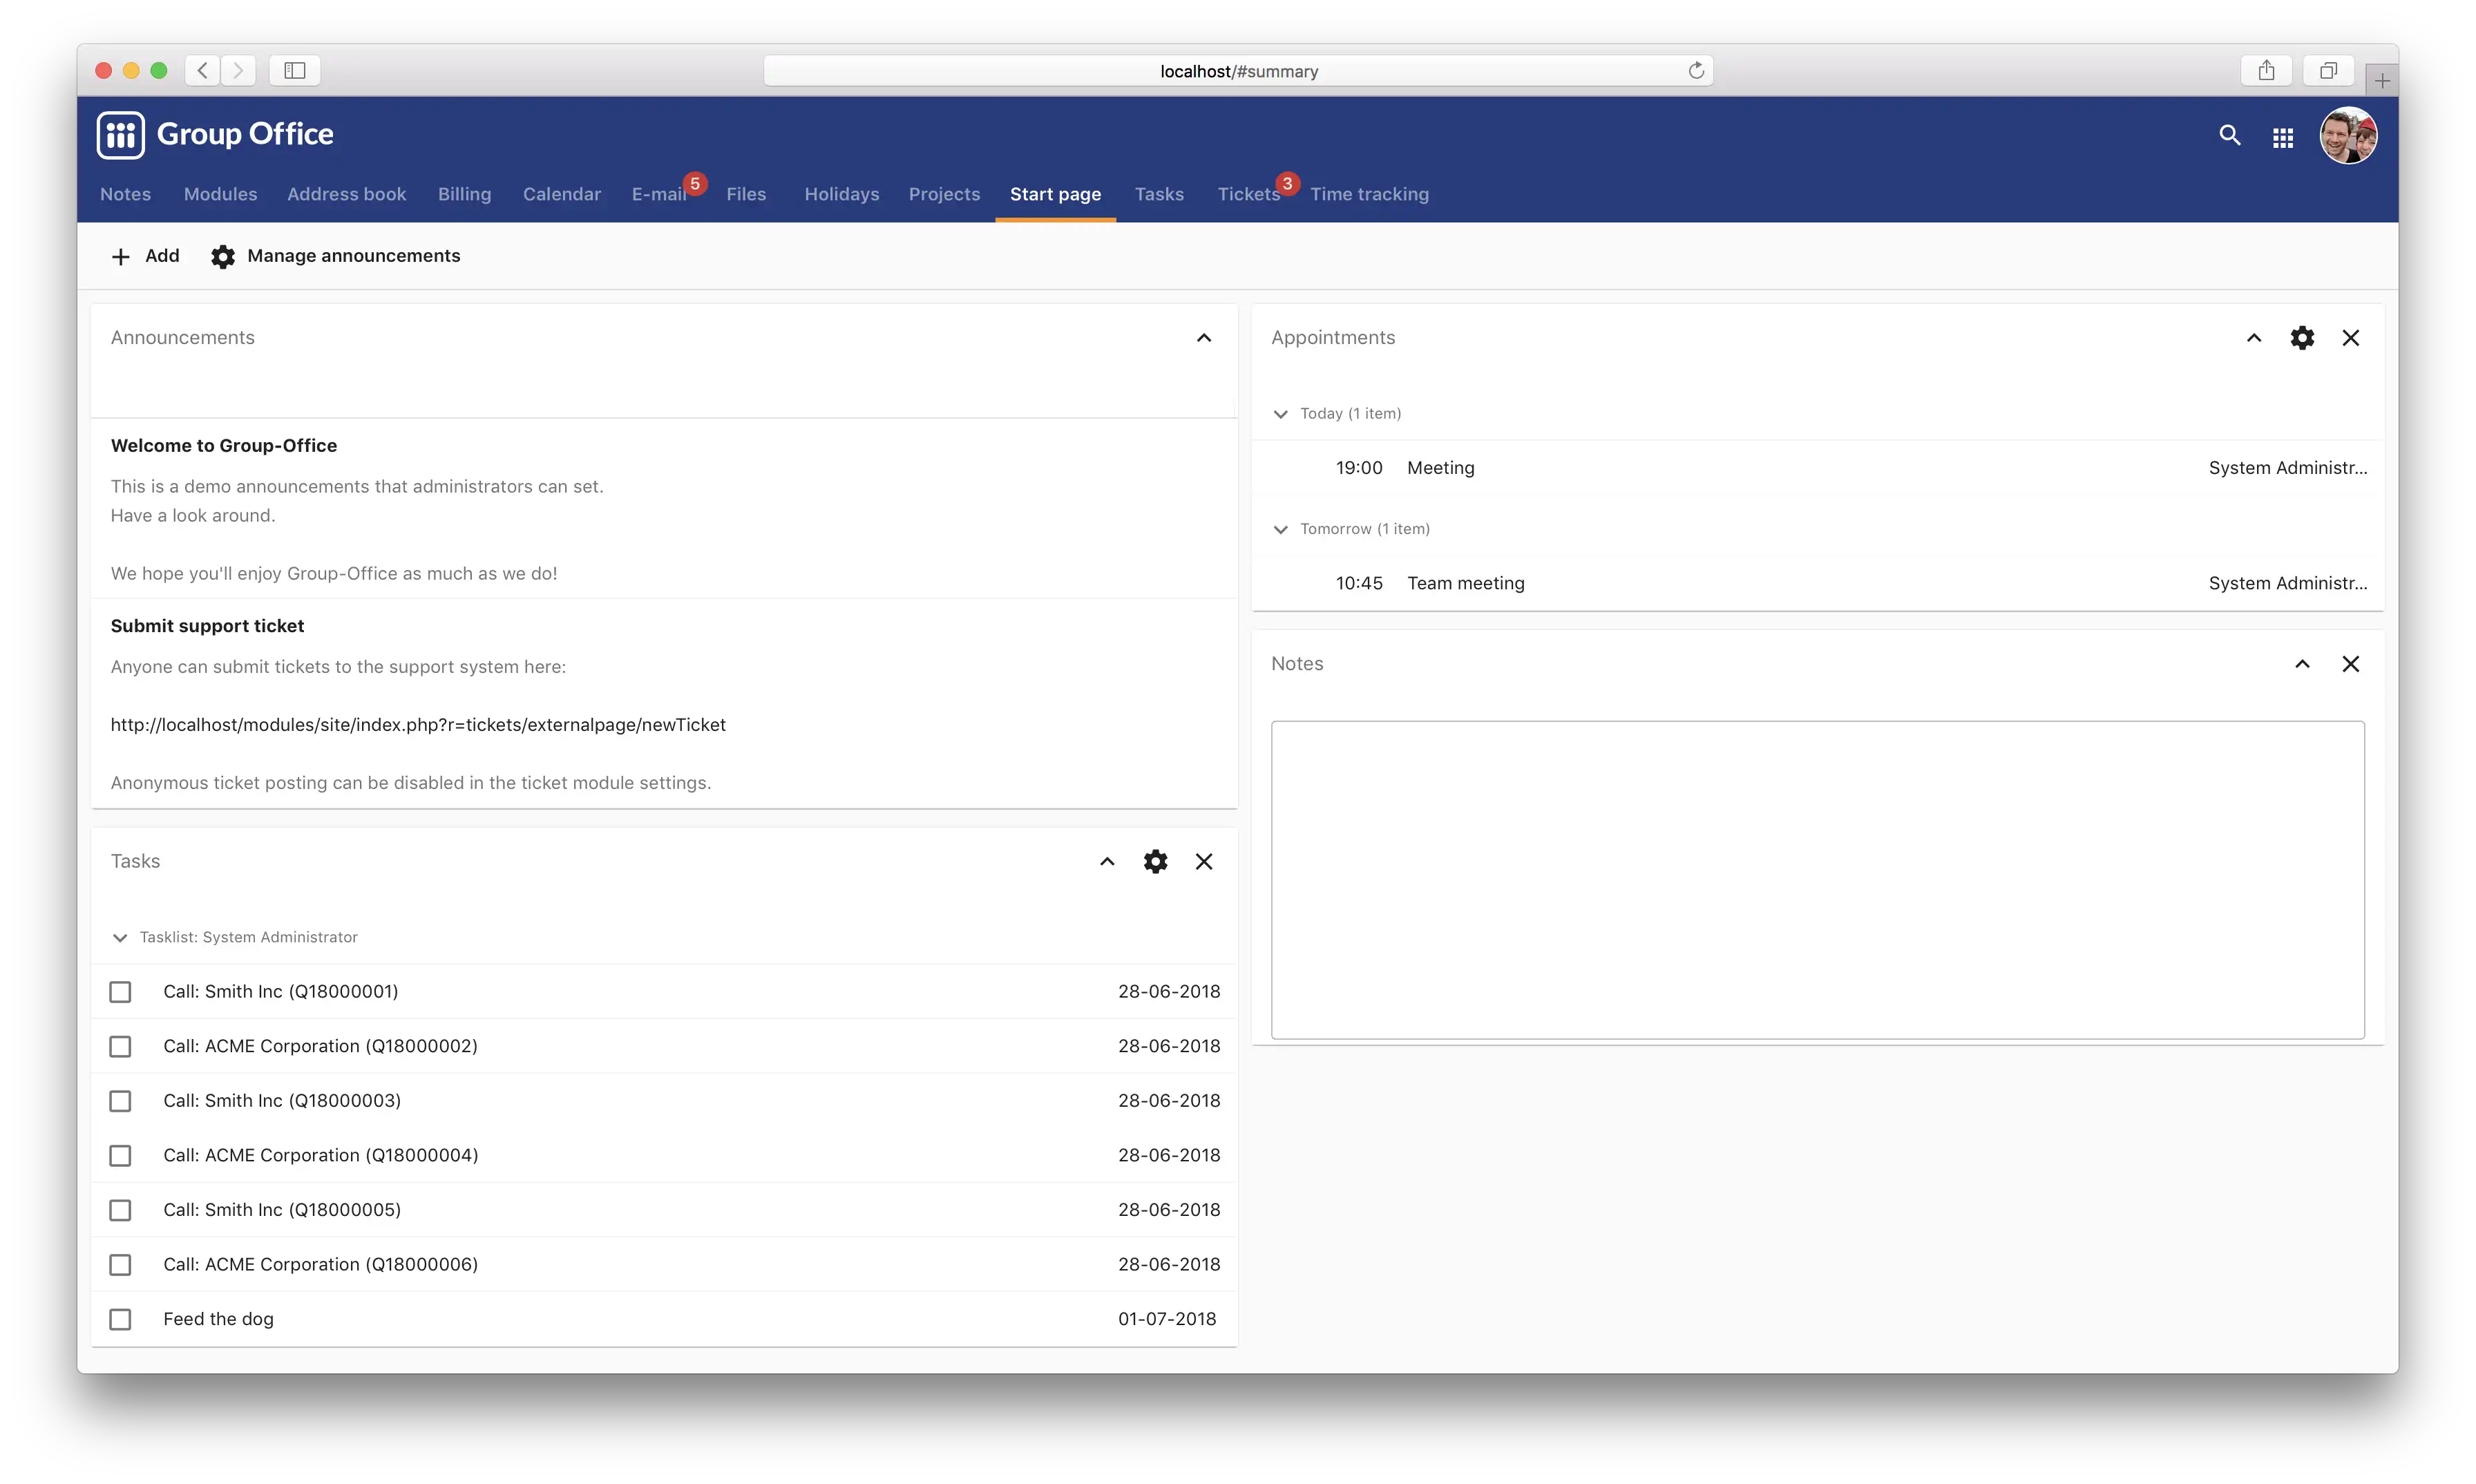
Task: Click the Tasks panel settings gear icon
Action: click(x=1155, y=860)
